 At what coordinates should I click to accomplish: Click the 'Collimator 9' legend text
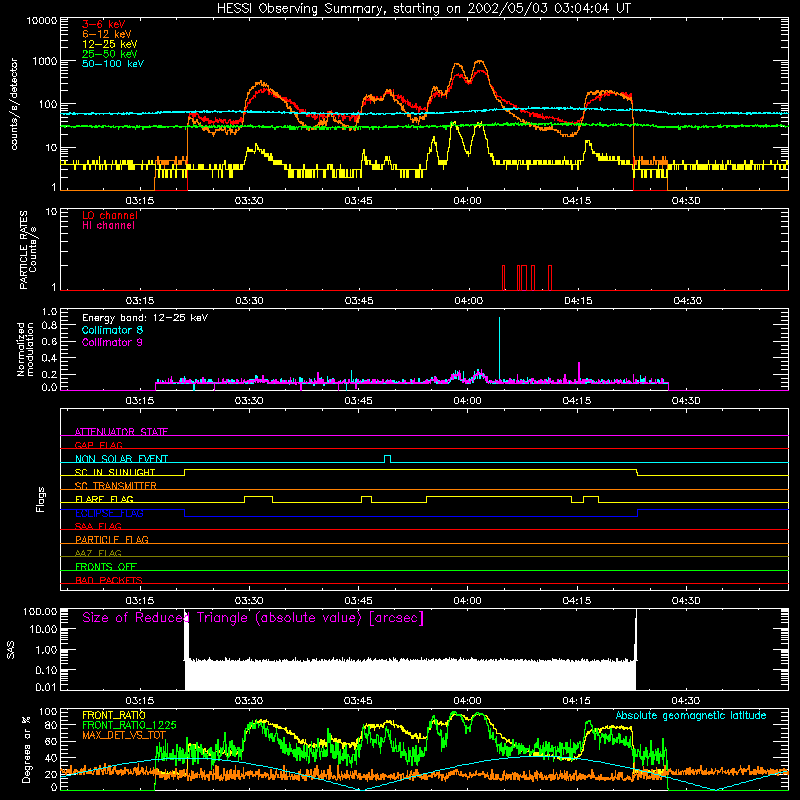tap(112, 342)
